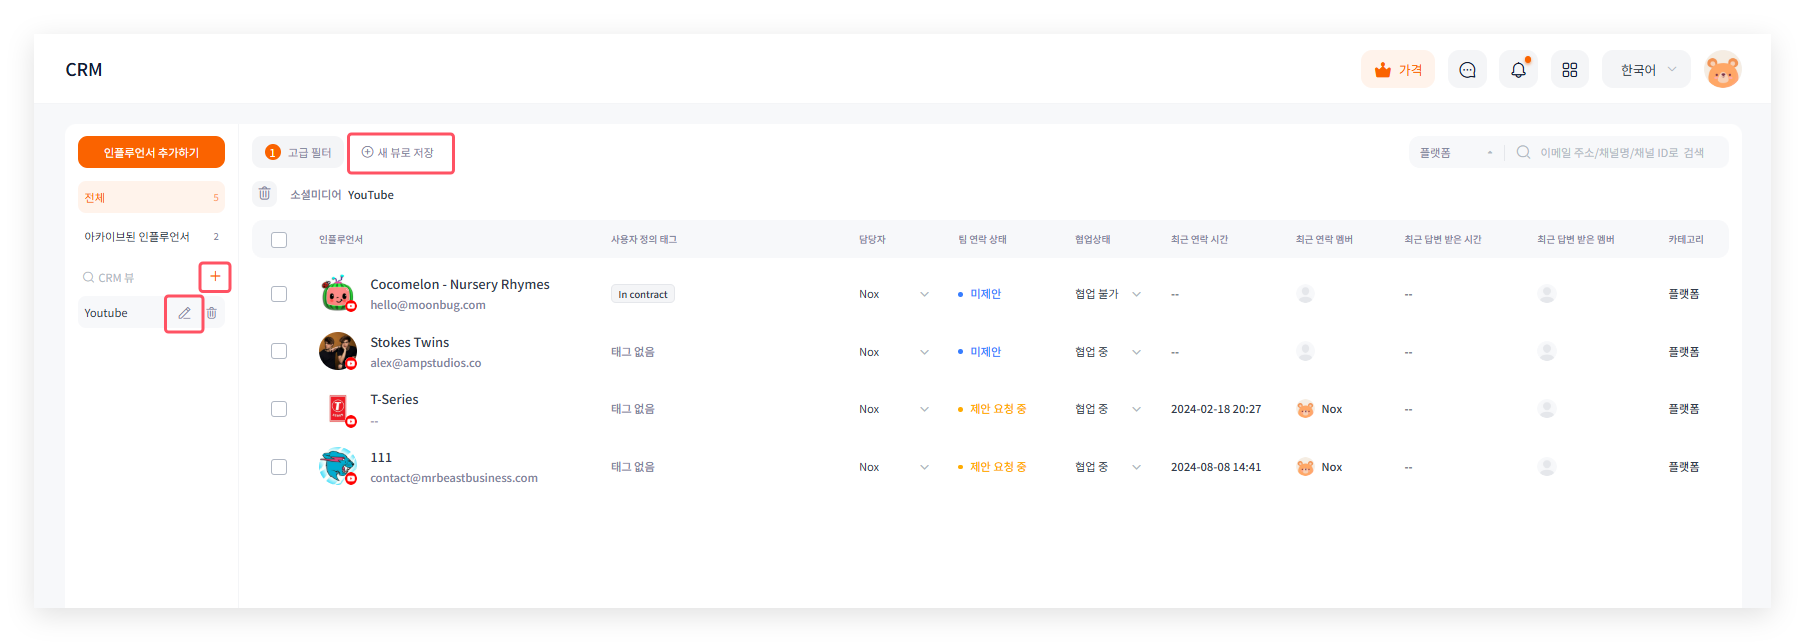Open the chat support icon

point(1467,70)
